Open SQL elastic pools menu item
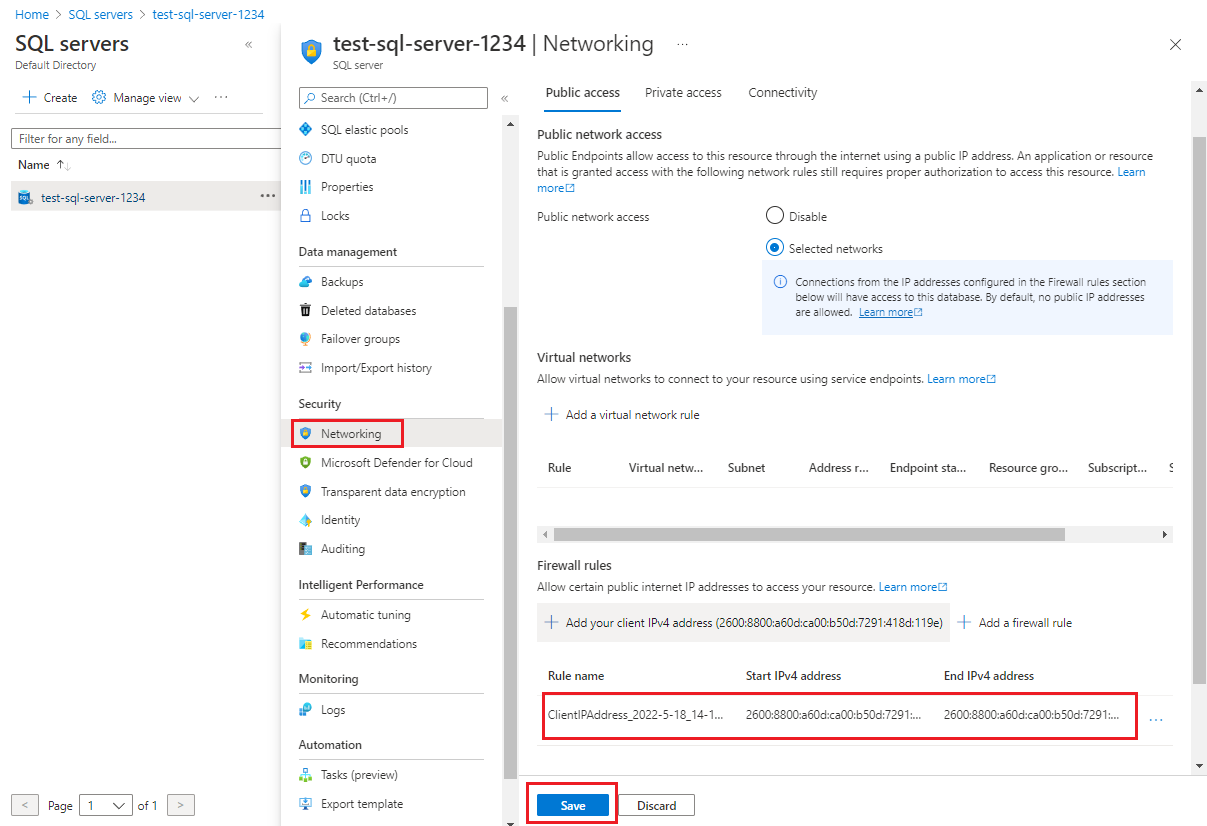 pos(364,130)
